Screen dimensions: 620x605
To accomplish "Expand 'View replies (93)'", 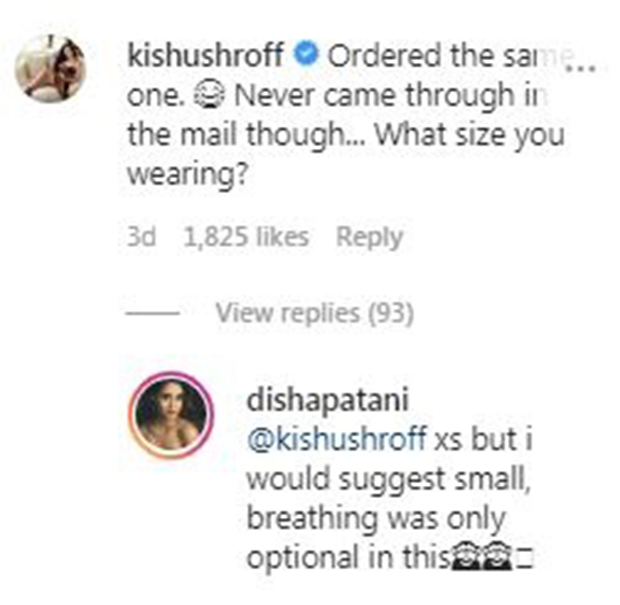I will [315, 313].
